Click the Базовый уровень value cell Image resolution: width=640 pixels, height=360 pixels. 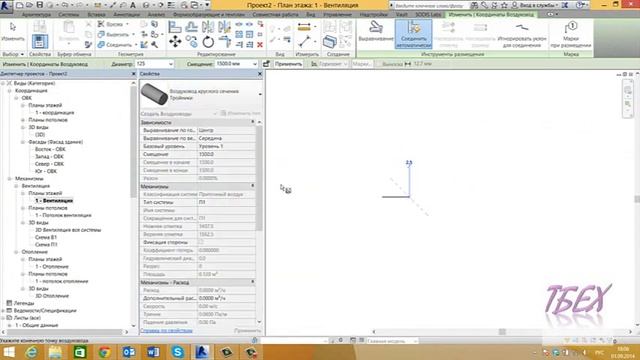(x=226, y=146)
